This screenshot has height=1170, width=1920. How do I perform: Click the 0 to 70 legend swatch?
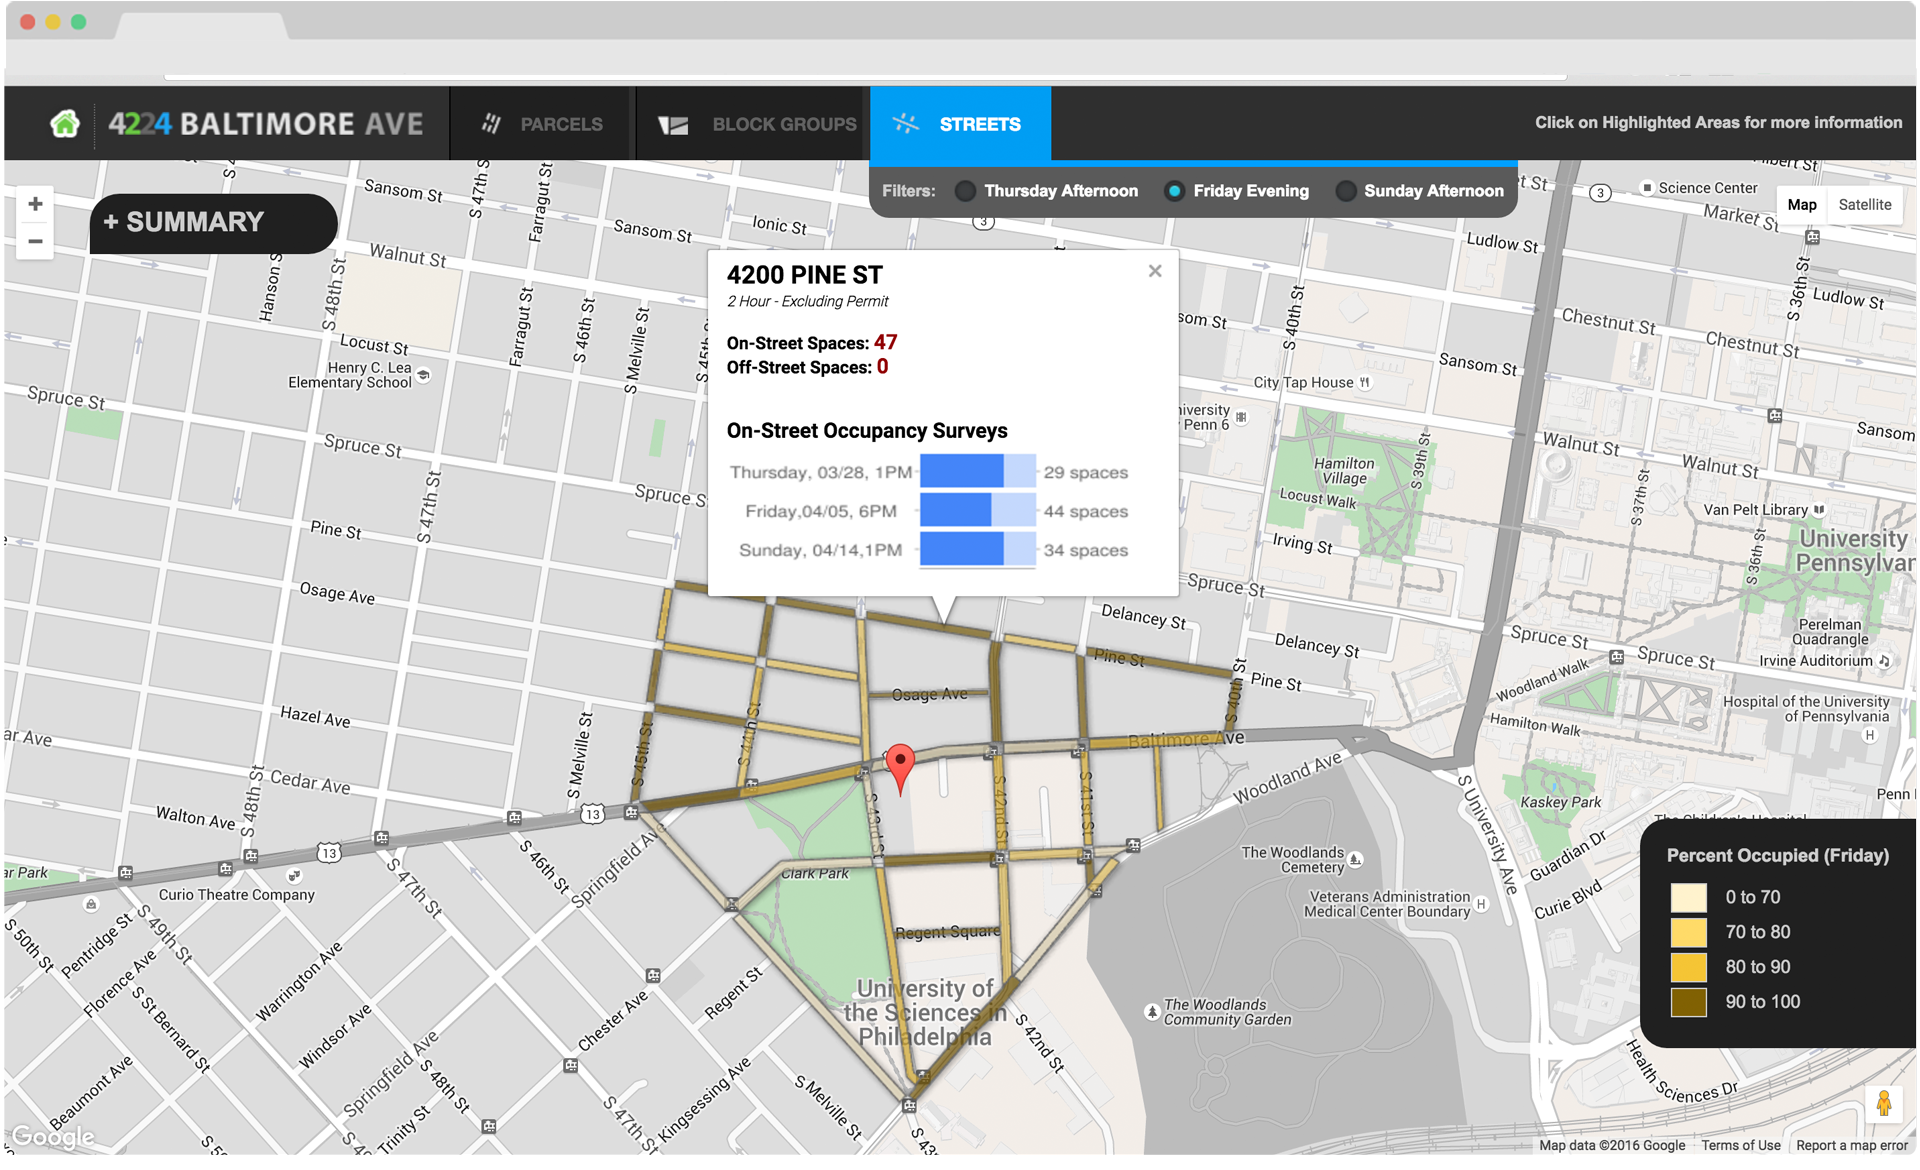point(1689,897)
